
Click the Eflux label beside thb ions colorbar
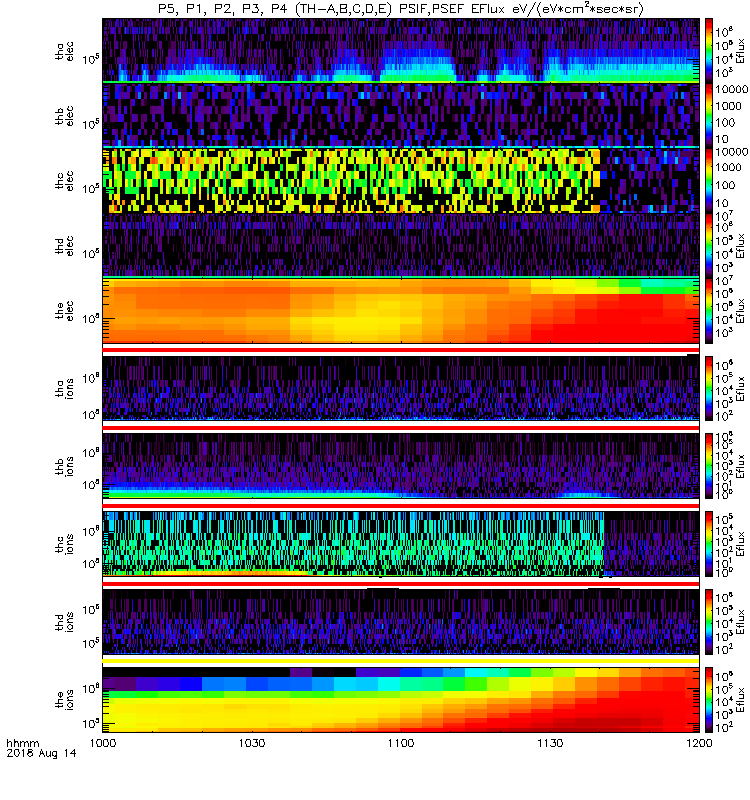741,466
